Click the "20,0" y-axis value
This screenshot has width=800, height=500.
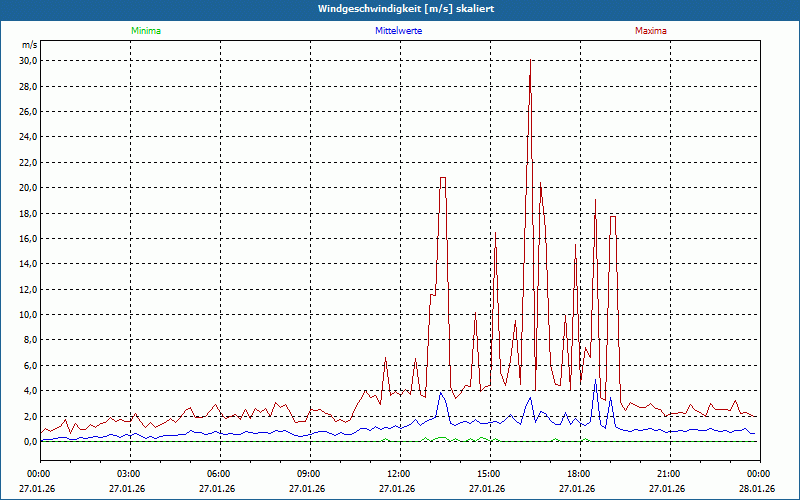point(28,188)
